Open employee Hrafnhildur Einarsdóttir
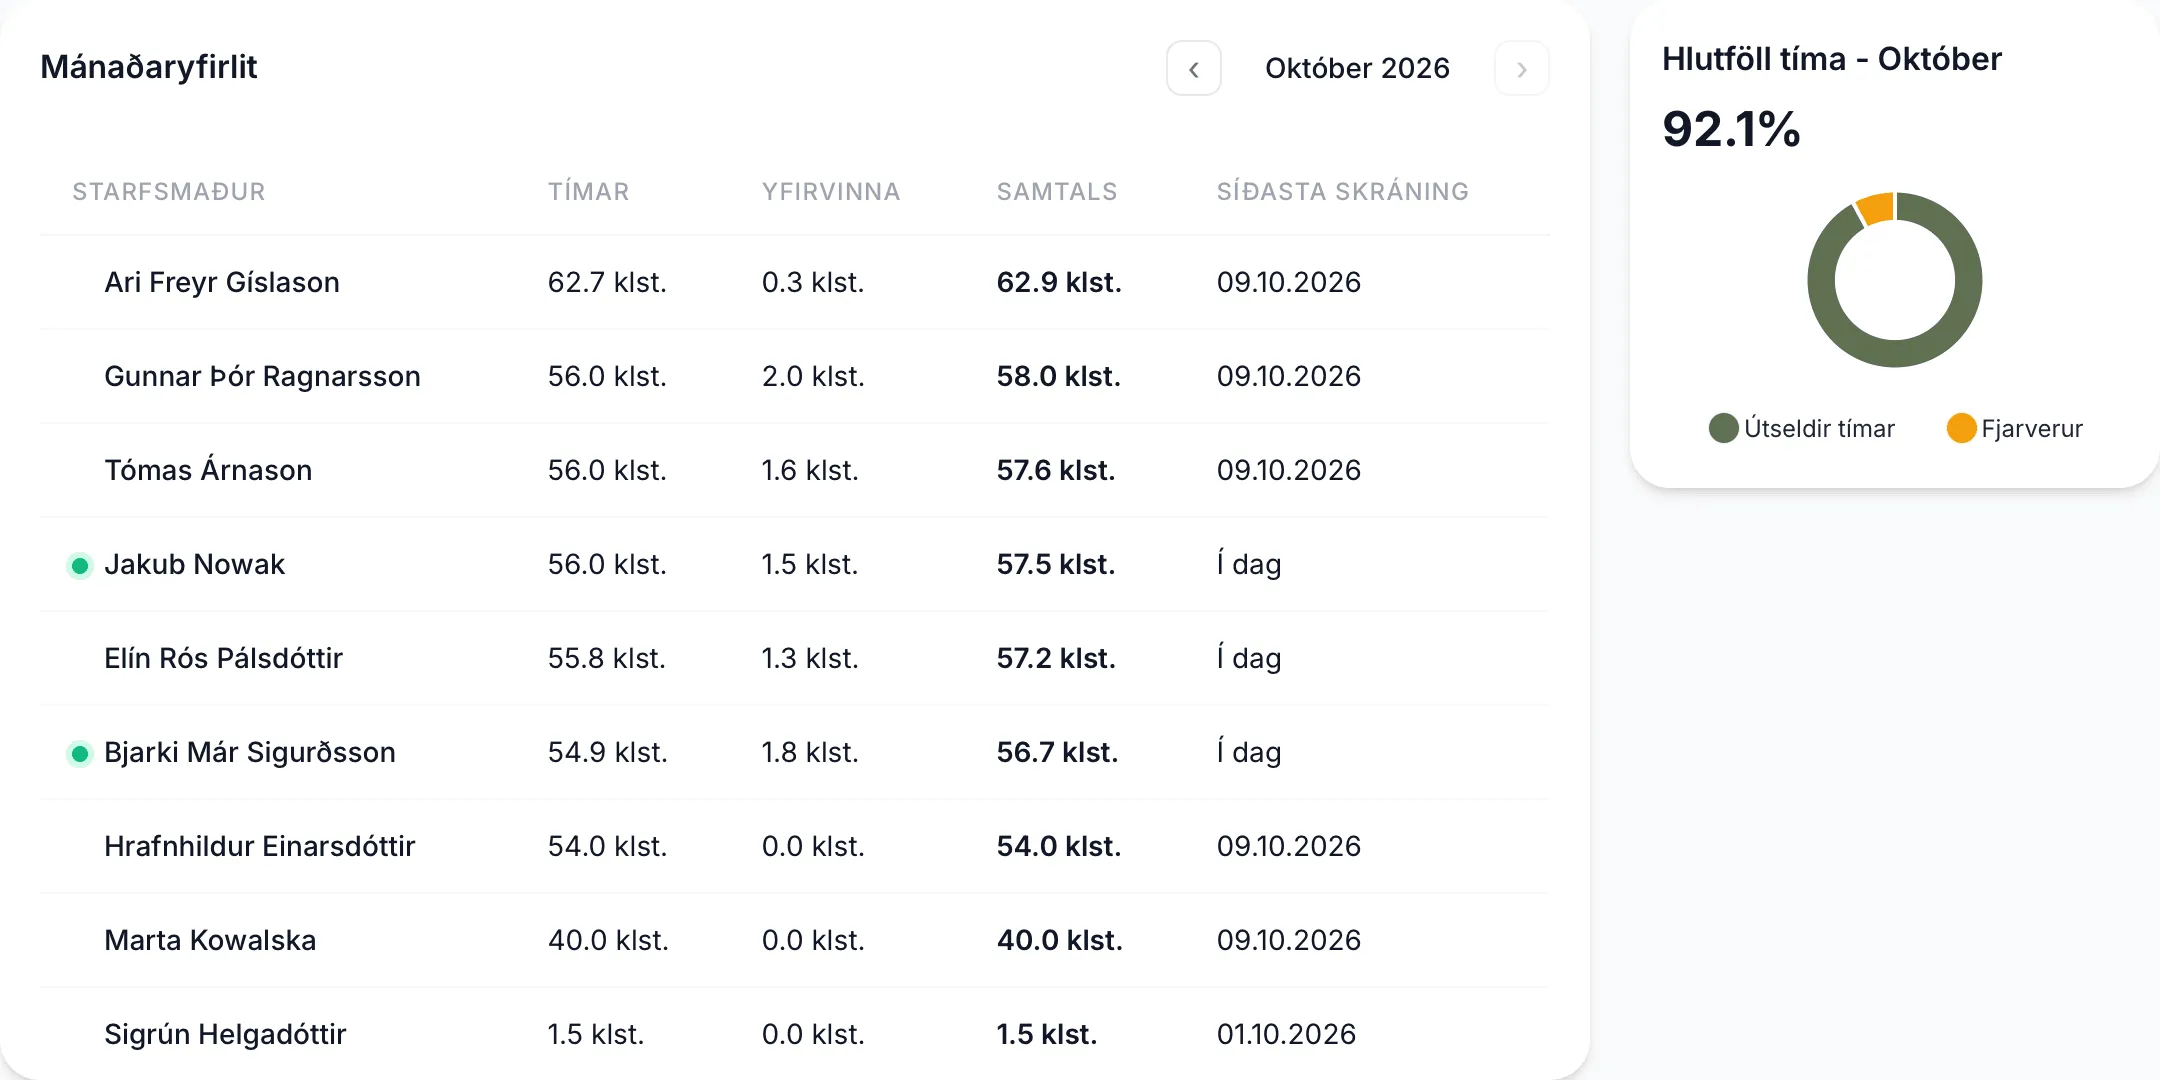This screenshot has width=2160, height=1080. click(x=259, y=846)
